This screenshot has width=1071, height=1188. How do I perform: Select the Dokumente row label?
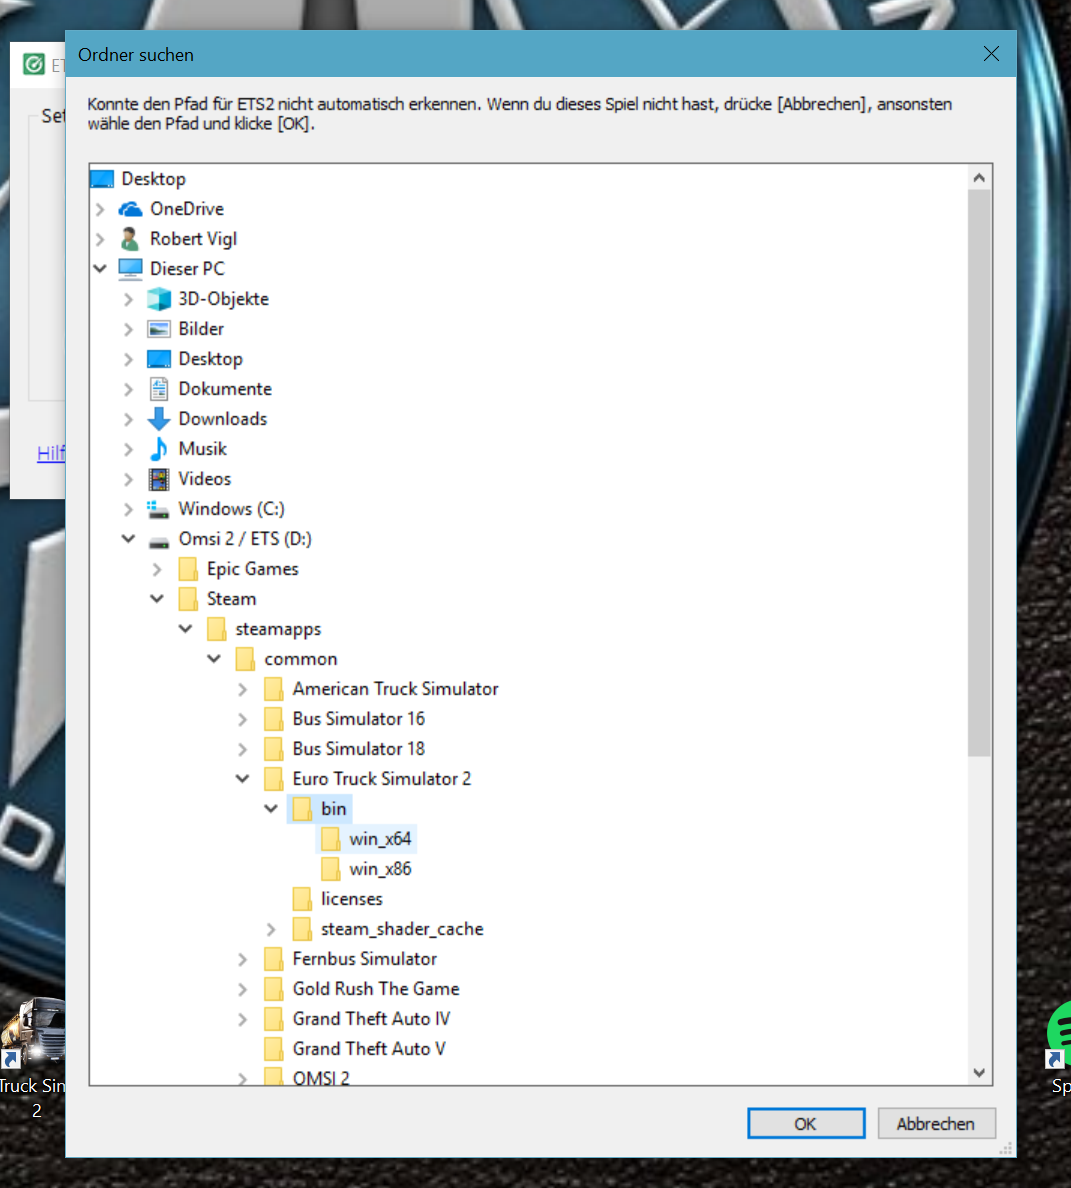point(225,389)
